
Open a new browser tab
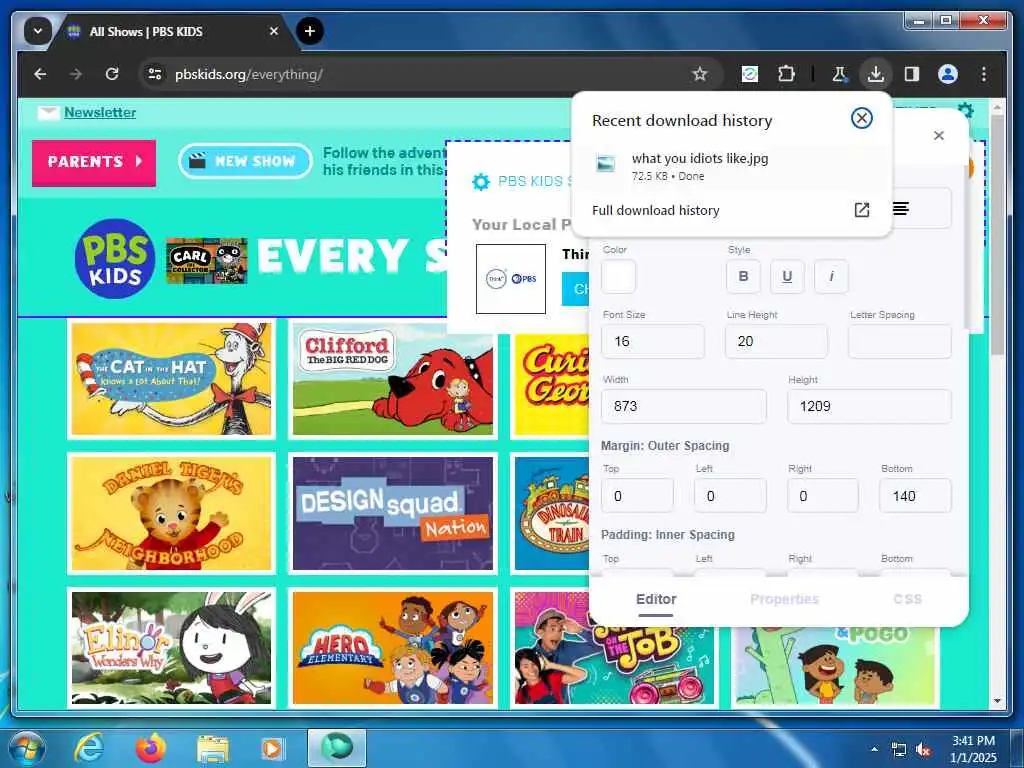[x=310, y=31]
